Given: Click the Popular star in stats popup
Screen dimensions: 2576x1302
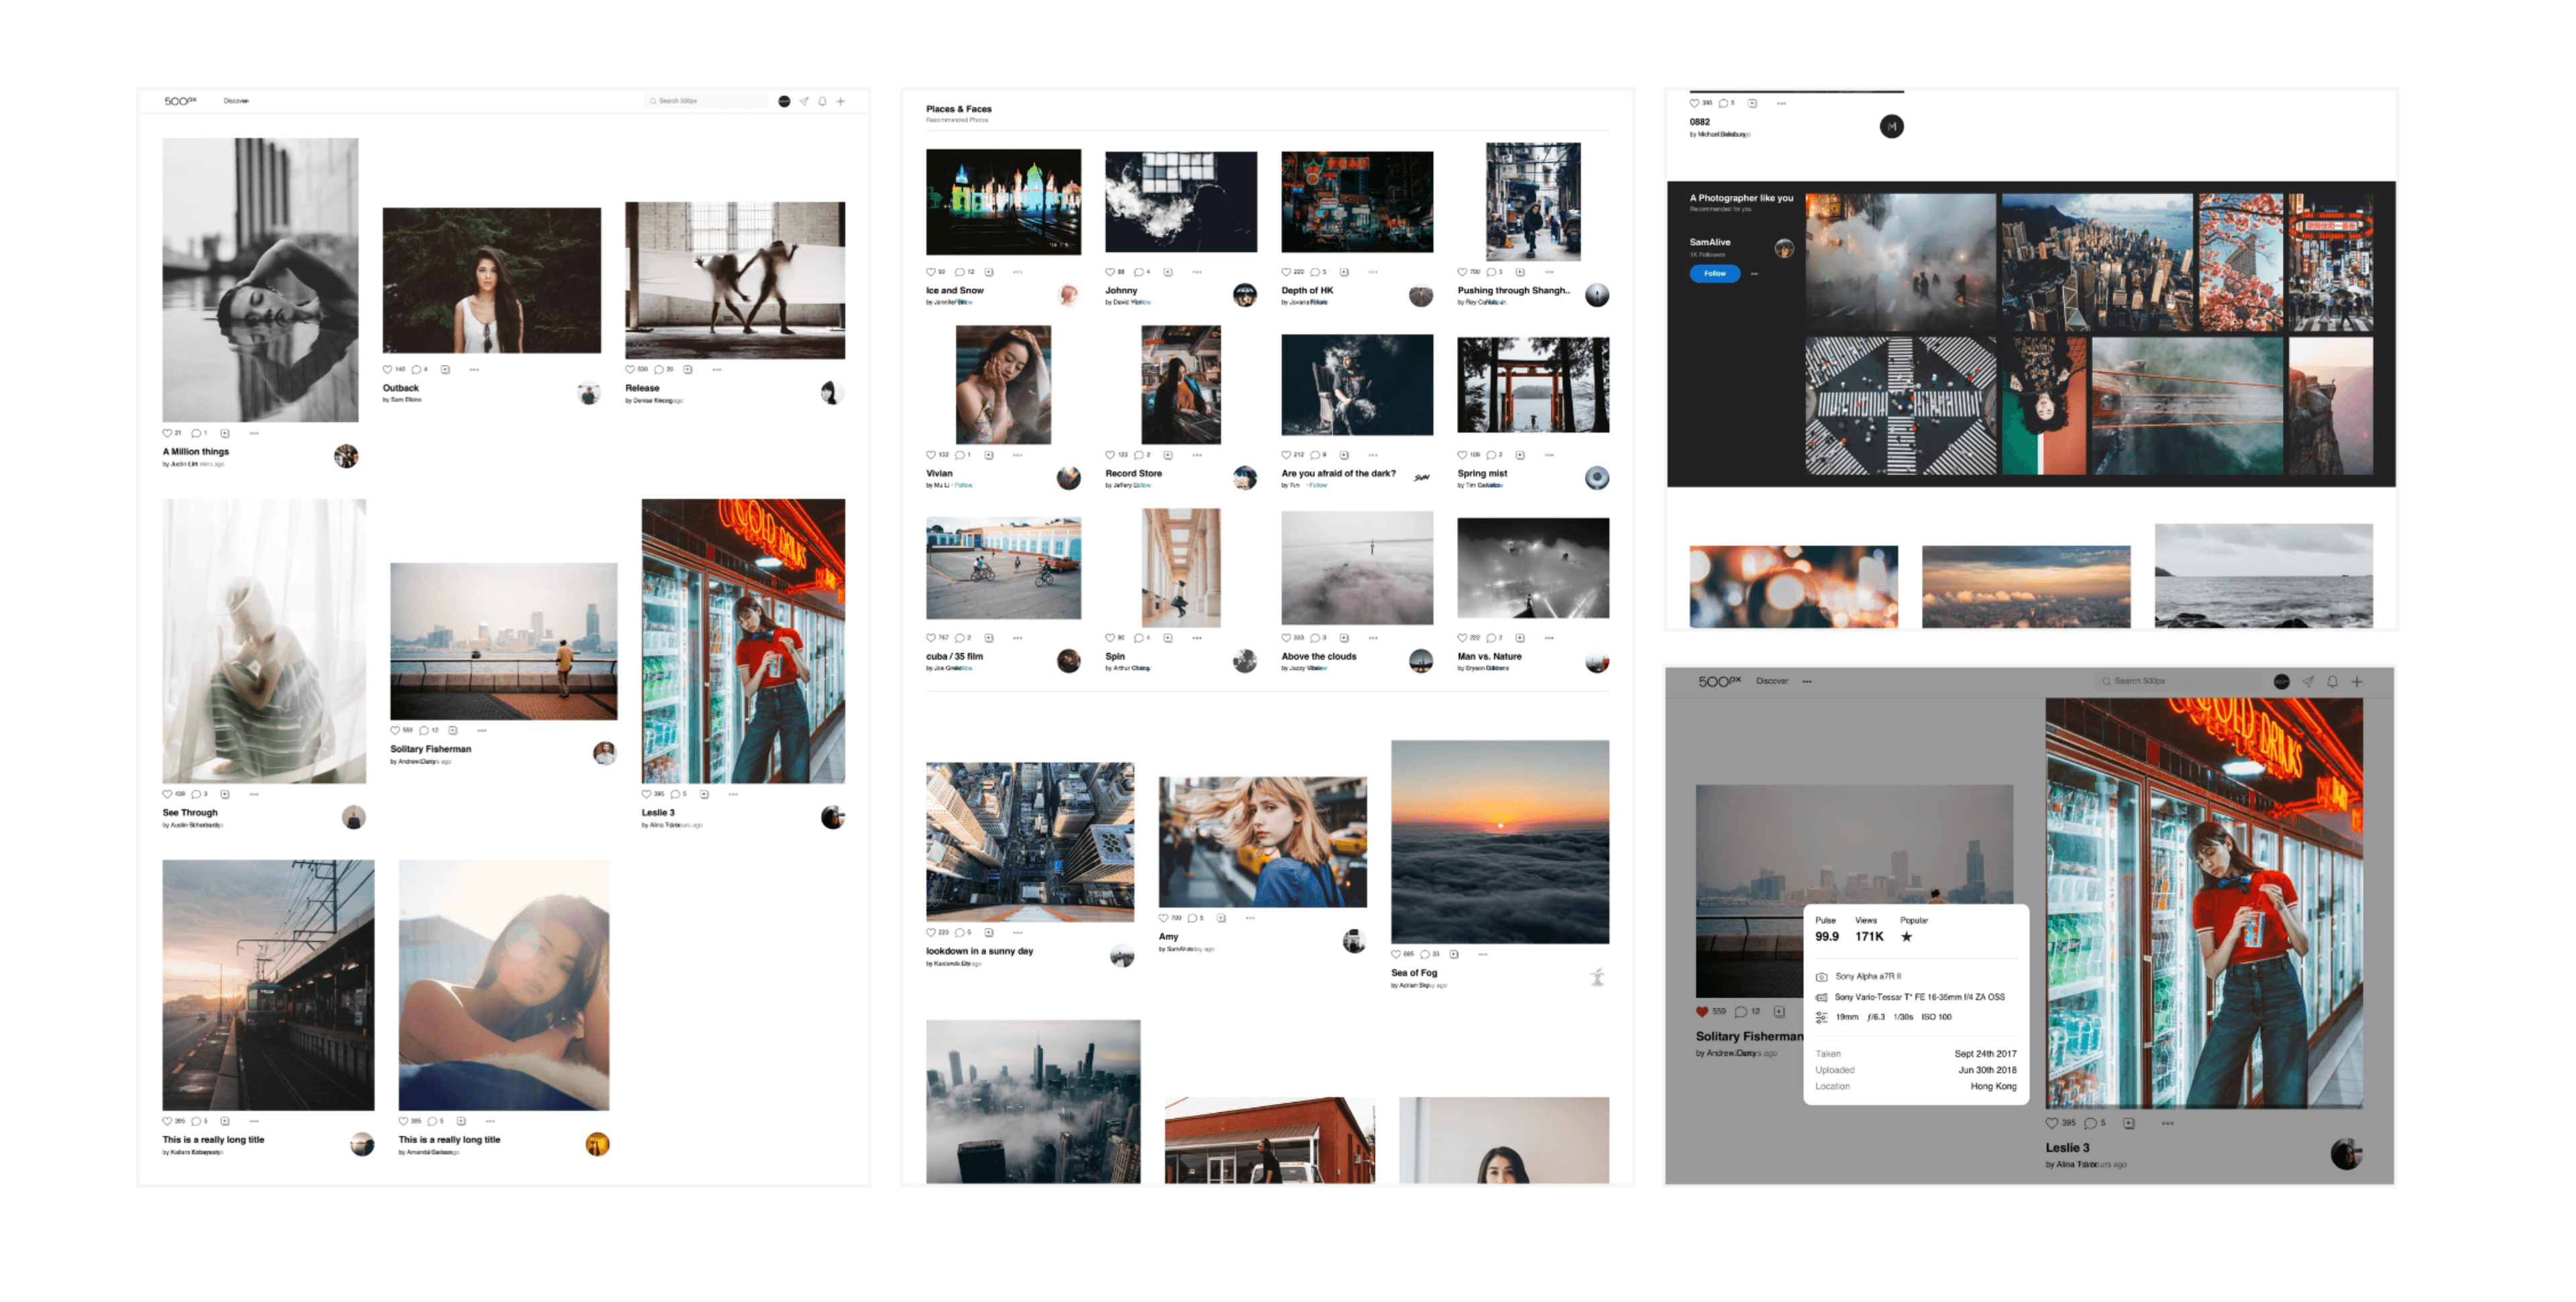Looking at the screenshot, I should [x=1906, y=937].
